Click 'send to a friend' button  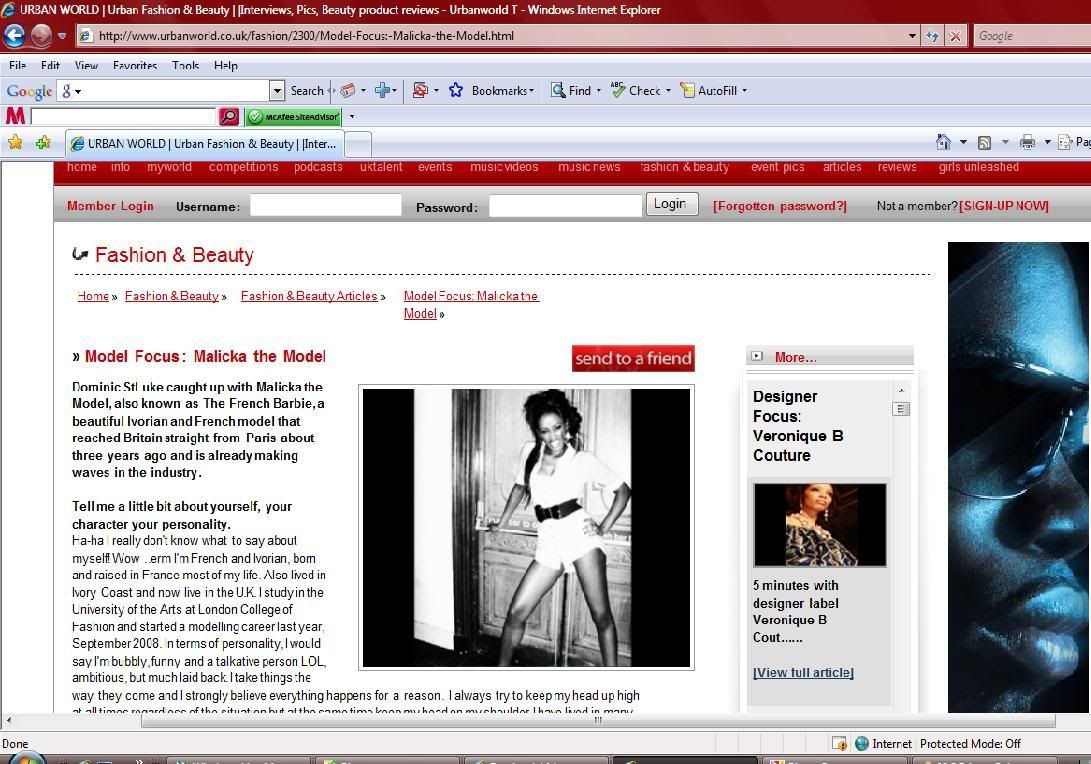point(633,358)
